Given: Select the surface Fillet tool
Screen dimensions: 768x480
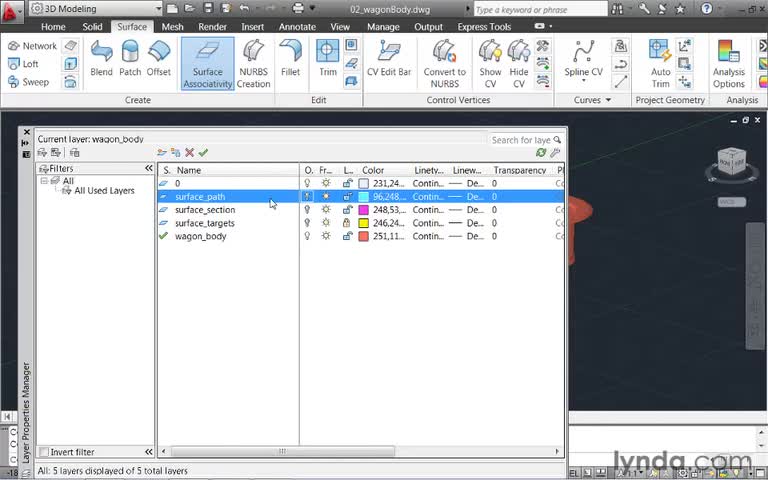Looking at the screenshot, I should click(x=290, y=58).
